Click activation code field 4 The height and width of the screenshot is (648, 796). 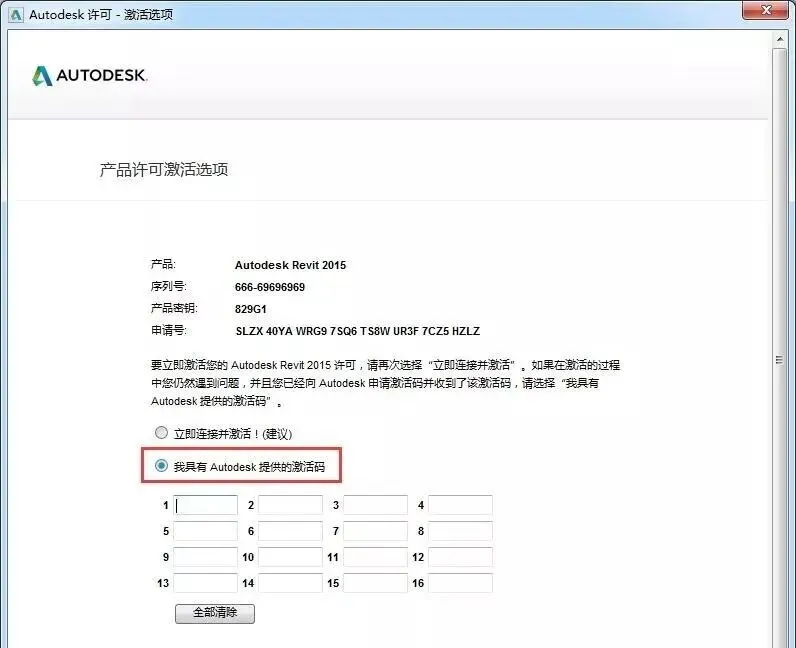460,505
